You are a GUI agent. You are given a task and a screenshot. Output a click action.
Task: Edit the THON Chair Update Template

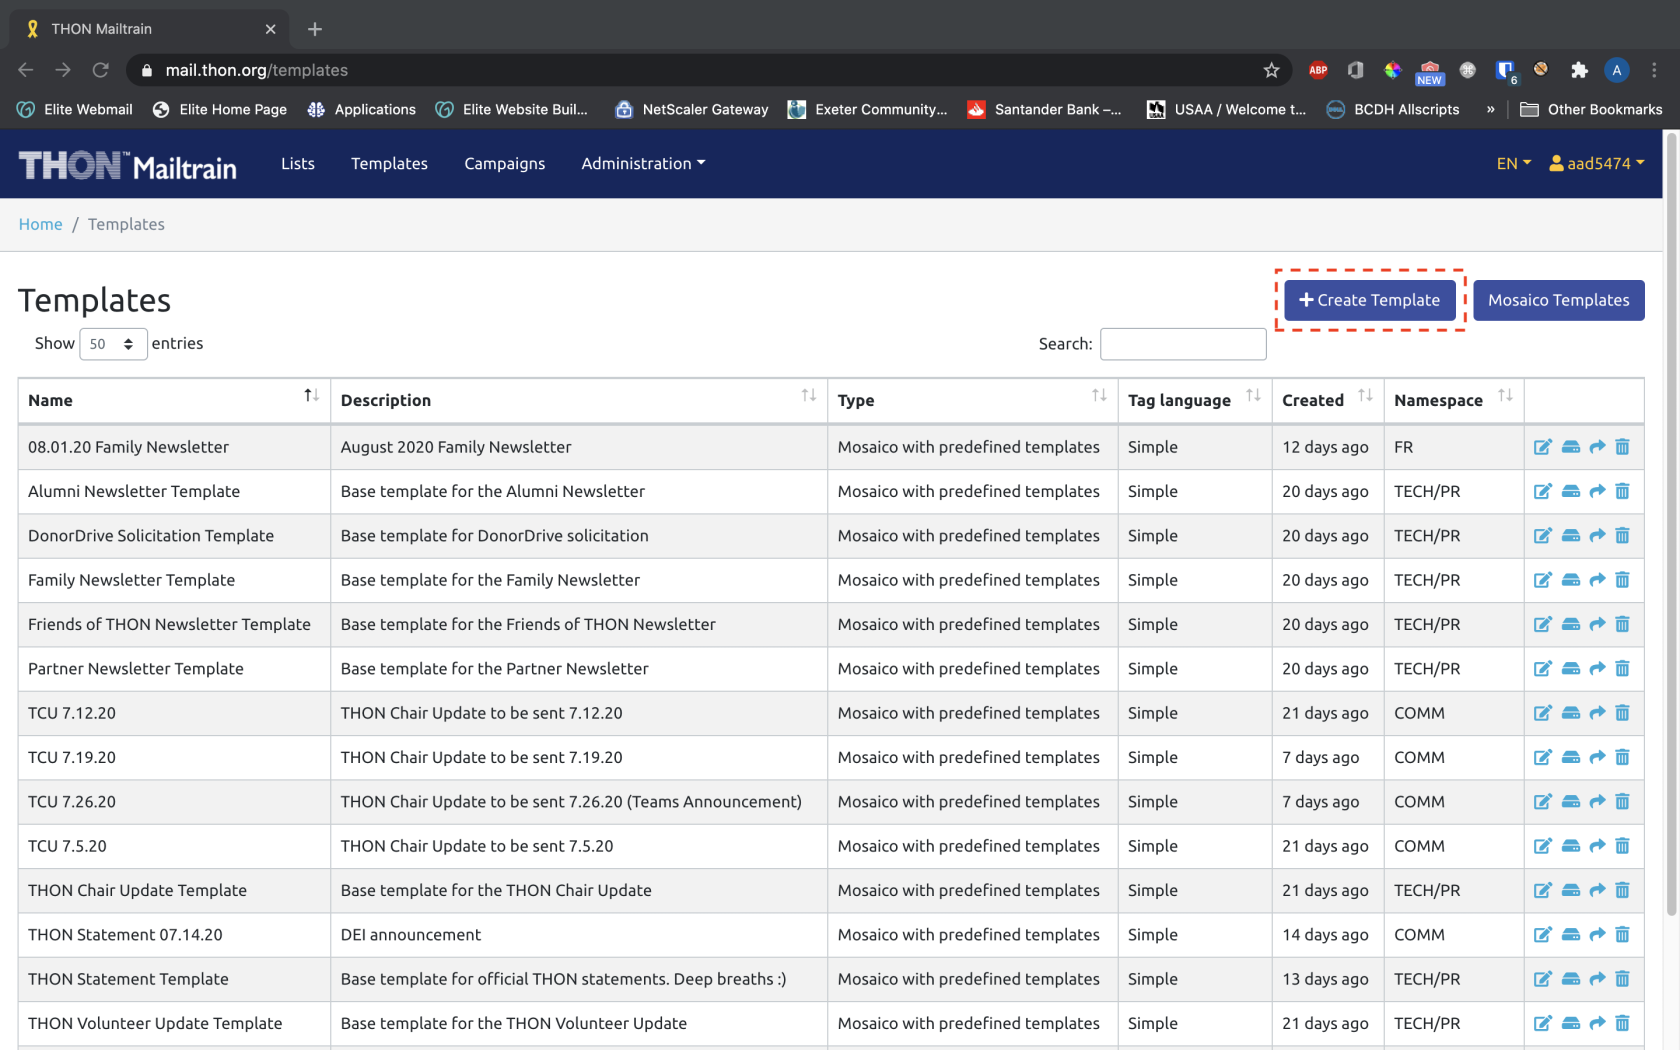[x=1543, y=890]
